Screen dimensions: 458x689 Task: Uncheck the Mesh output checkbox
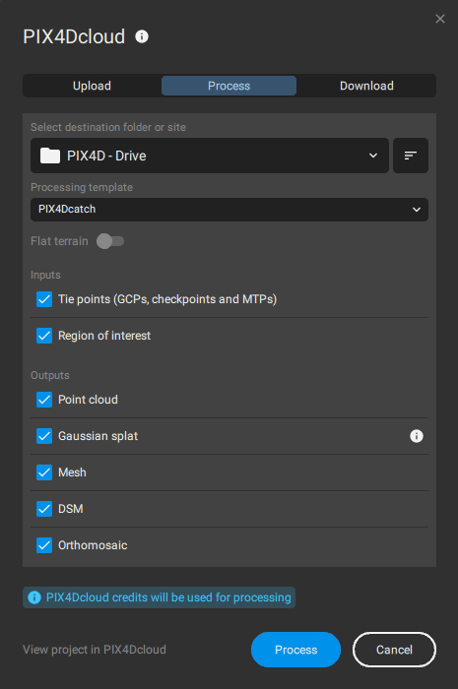click(x=44, y=472)
